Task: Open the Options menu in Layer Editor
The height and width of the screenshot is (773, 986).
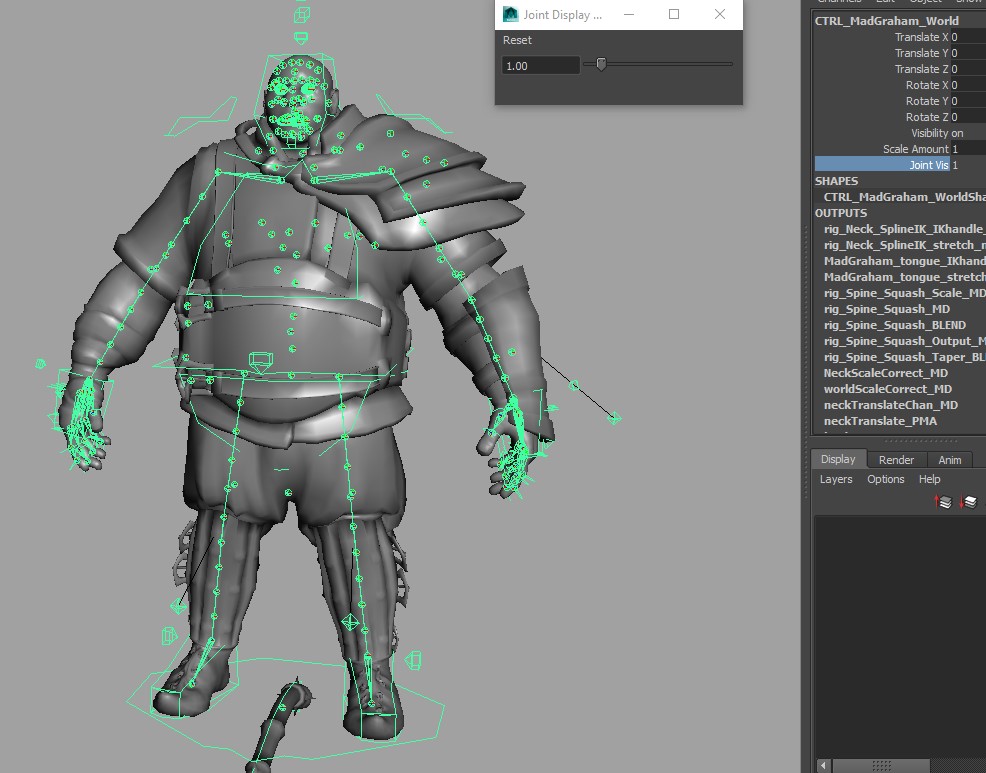Action: pyautogui.click(x=885, y=479)
